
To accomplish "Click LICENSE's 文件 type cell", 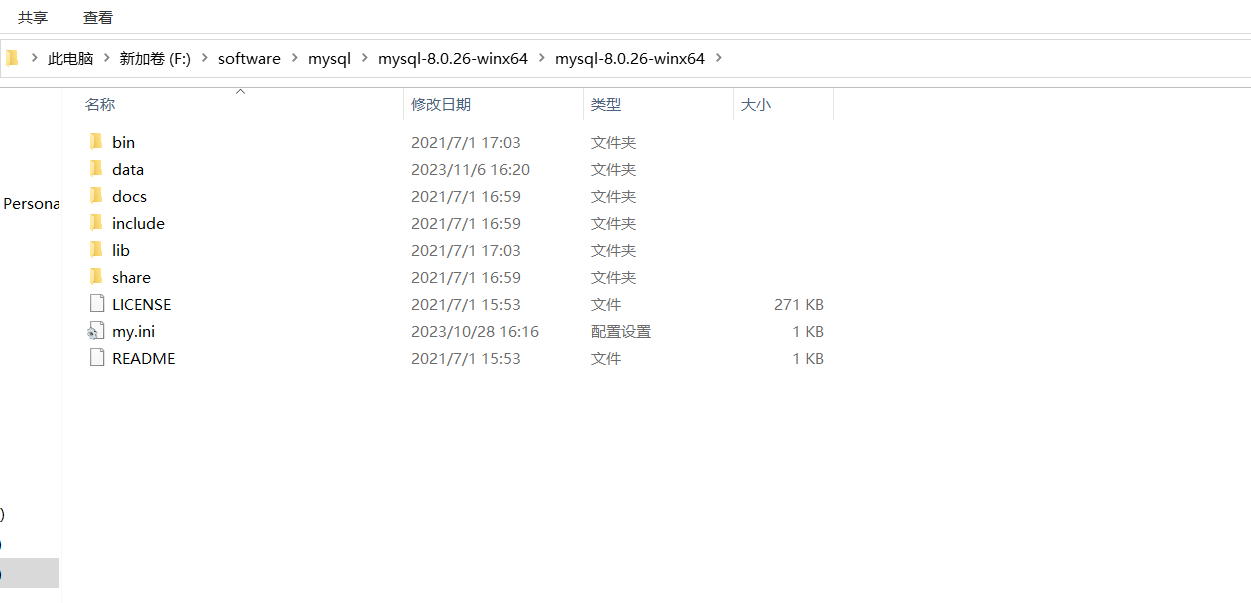I will 606,304.
